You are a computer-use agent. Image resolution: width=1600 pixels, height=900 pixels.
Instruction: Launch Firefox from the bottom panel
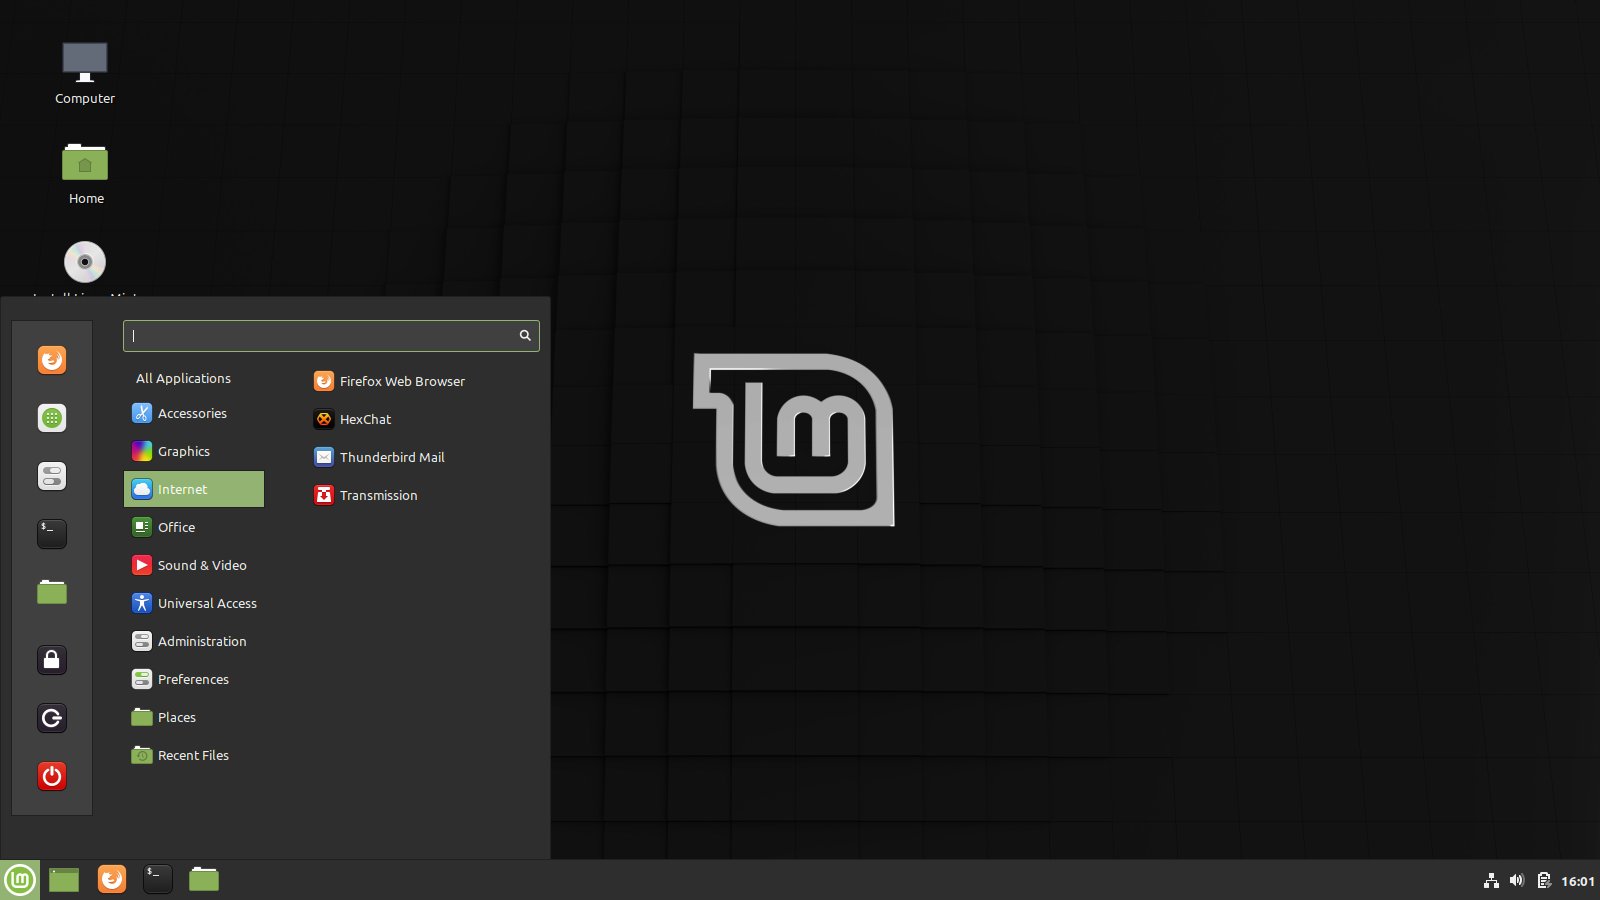point(112,879)
